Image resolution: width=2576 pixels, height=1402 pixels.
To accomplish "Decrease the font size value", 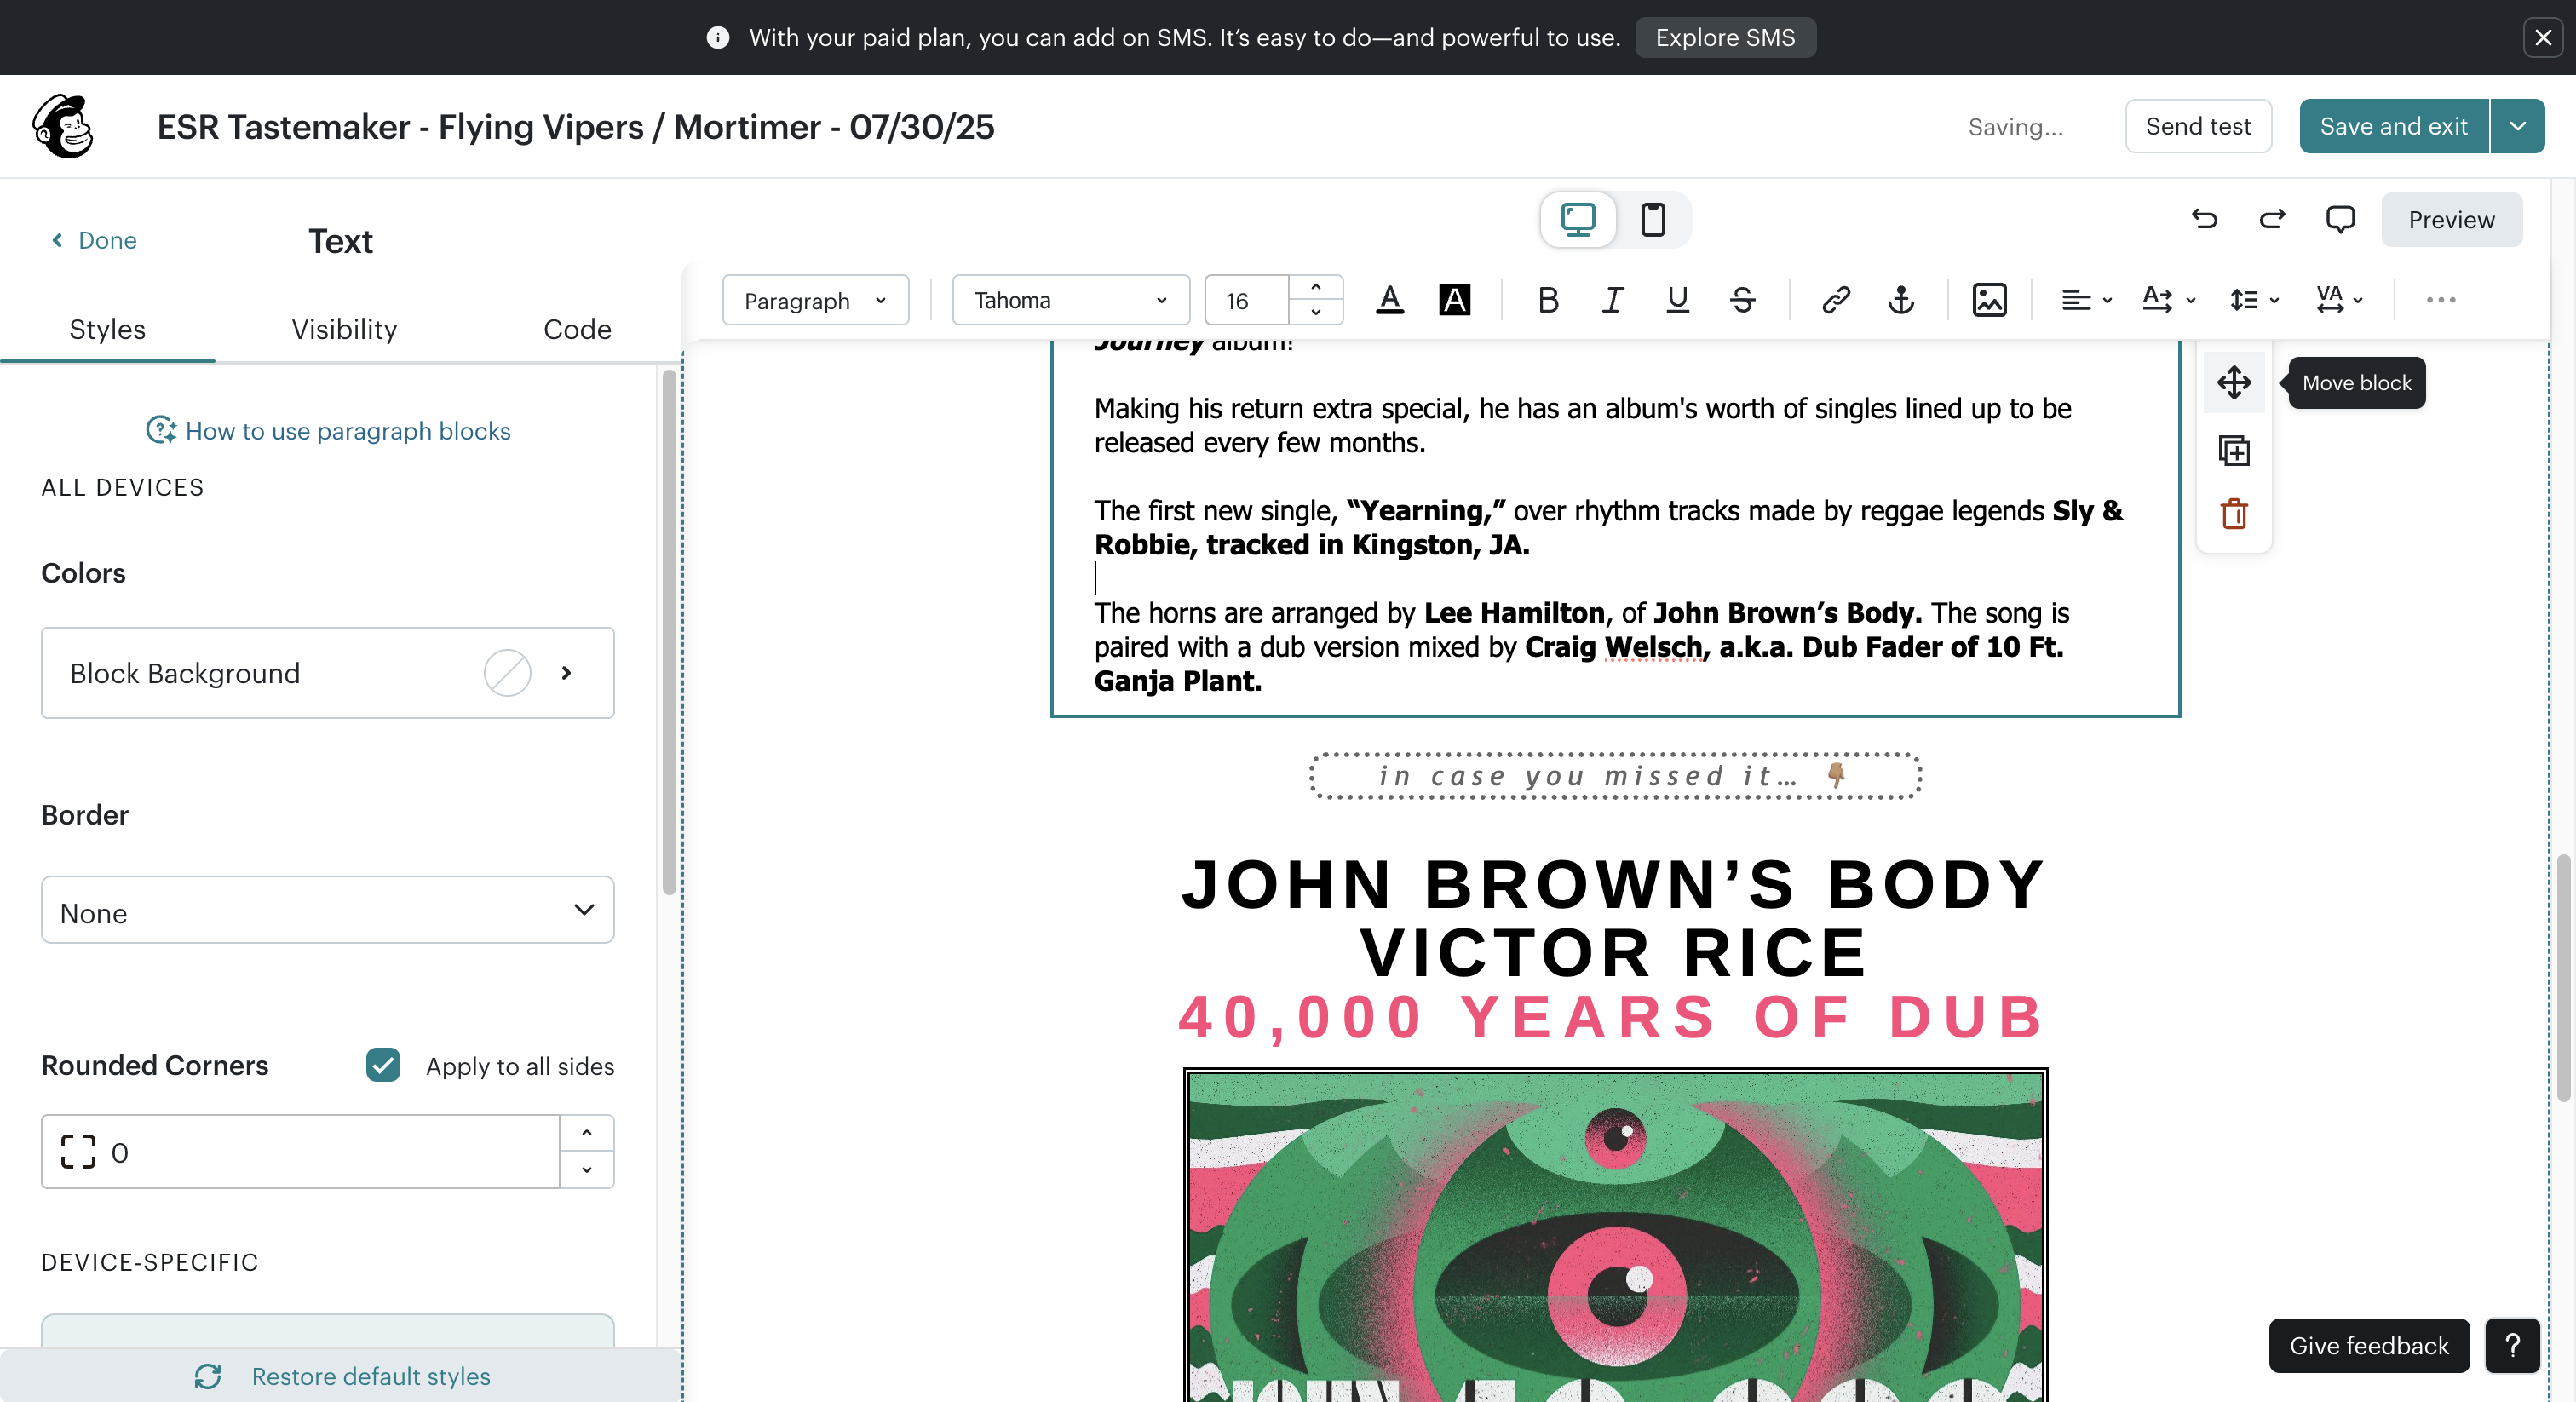I will pyautogui.click(x=1316, y=312).
